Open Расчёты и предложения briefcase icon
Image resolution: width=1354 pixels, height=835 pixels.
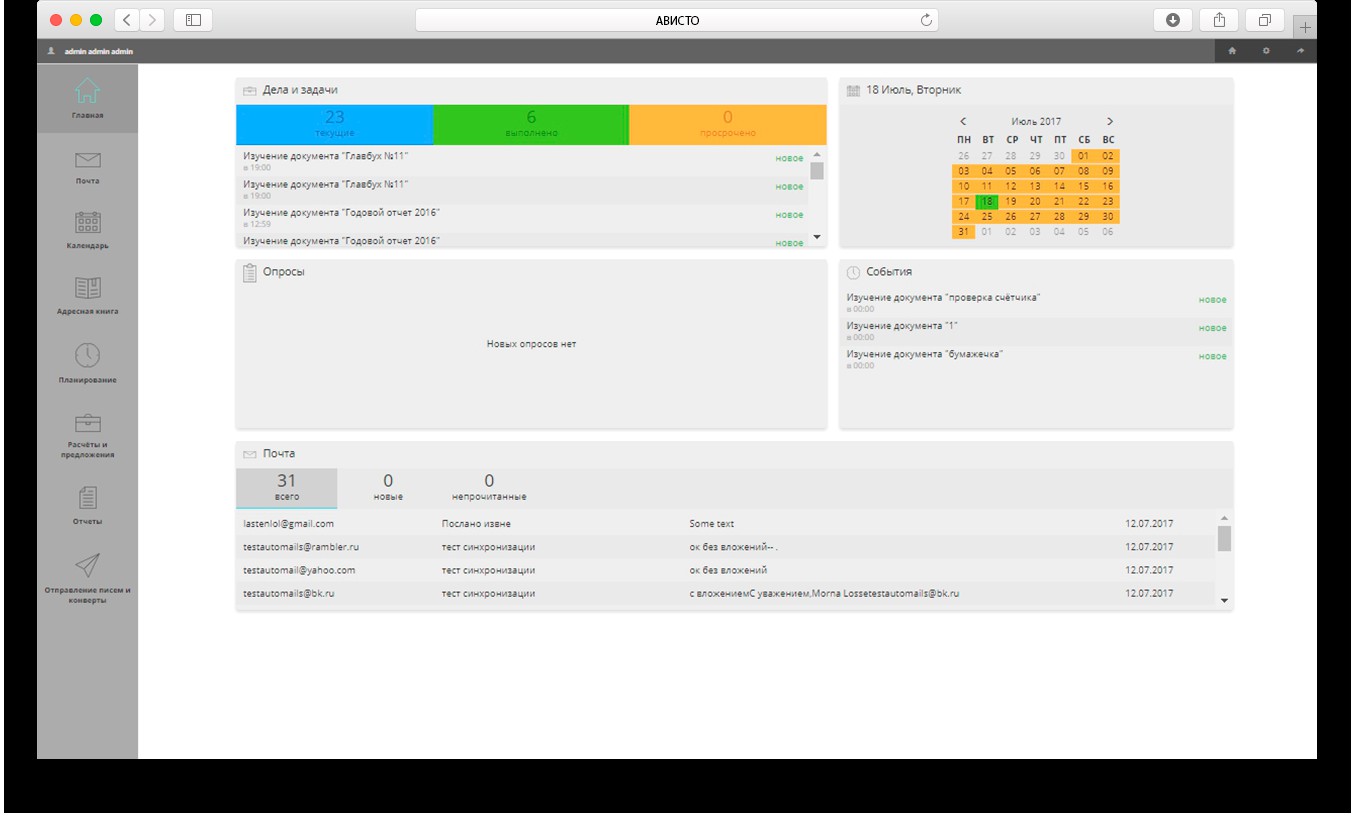point(87,422)
